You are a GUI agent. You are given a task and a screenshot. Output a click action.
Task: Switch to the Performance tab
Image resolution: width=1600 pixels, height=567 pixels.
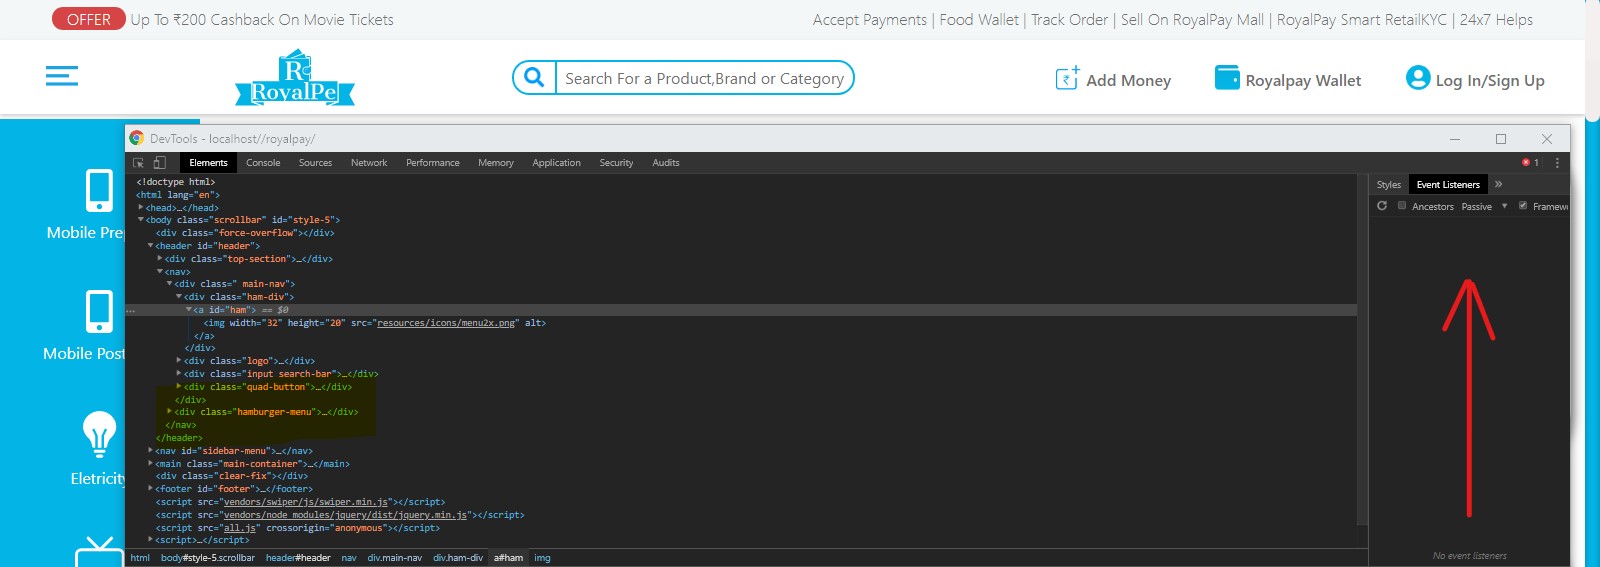[x=433, y=162]
